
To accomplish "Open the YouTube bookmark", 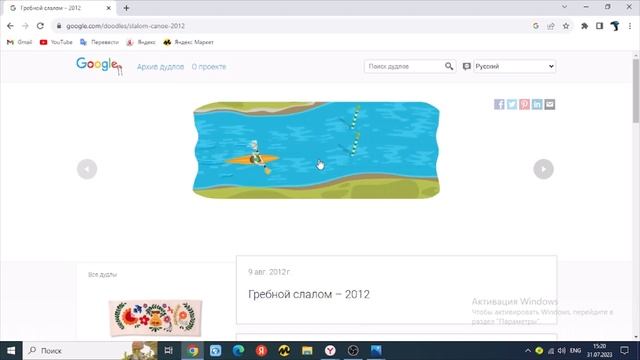I will [56, 42].
